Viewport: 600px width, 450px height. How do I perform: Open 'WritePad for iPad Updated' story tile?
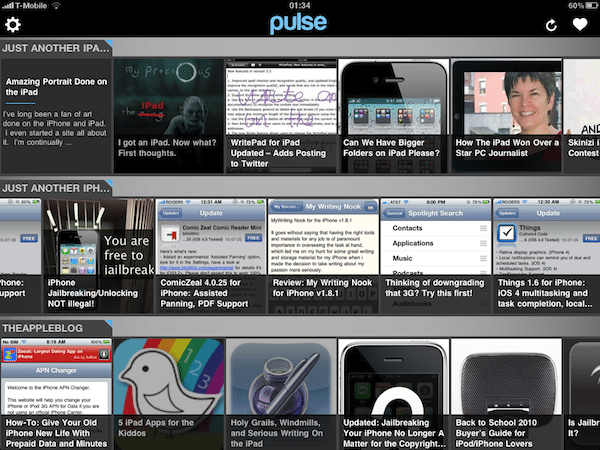pos(281,116)
